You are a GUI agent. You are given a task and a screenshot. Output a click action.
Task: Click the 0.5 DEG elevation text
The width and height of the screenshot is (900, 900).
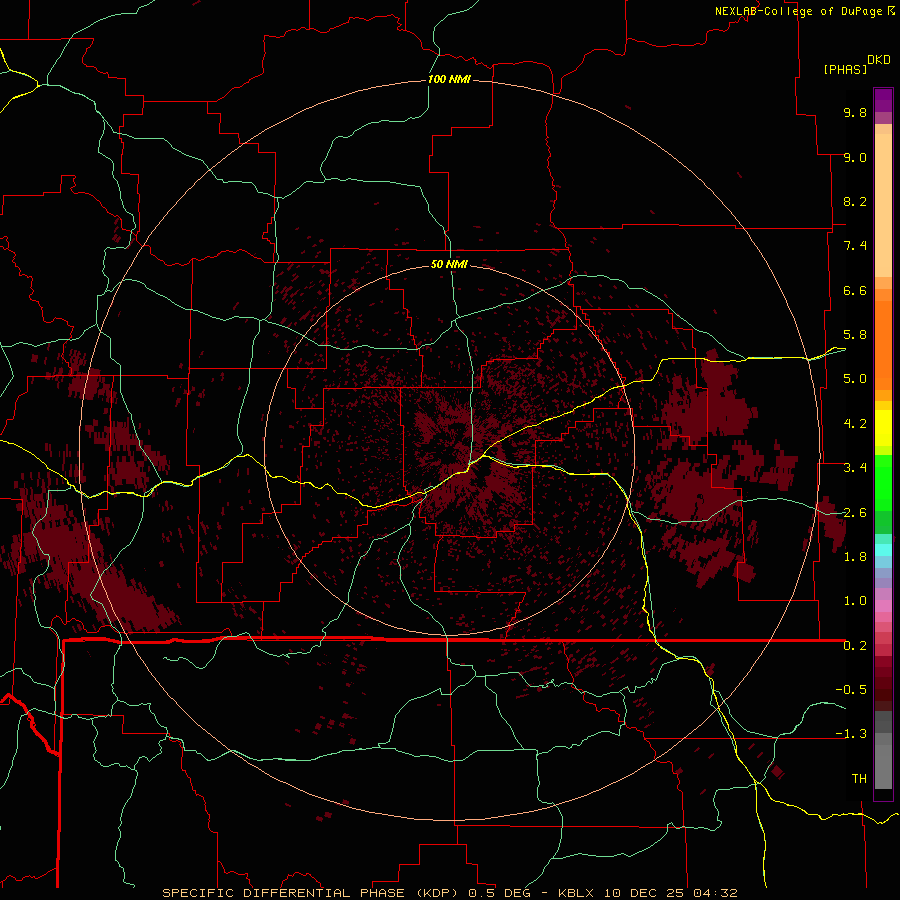click(502, 893)
